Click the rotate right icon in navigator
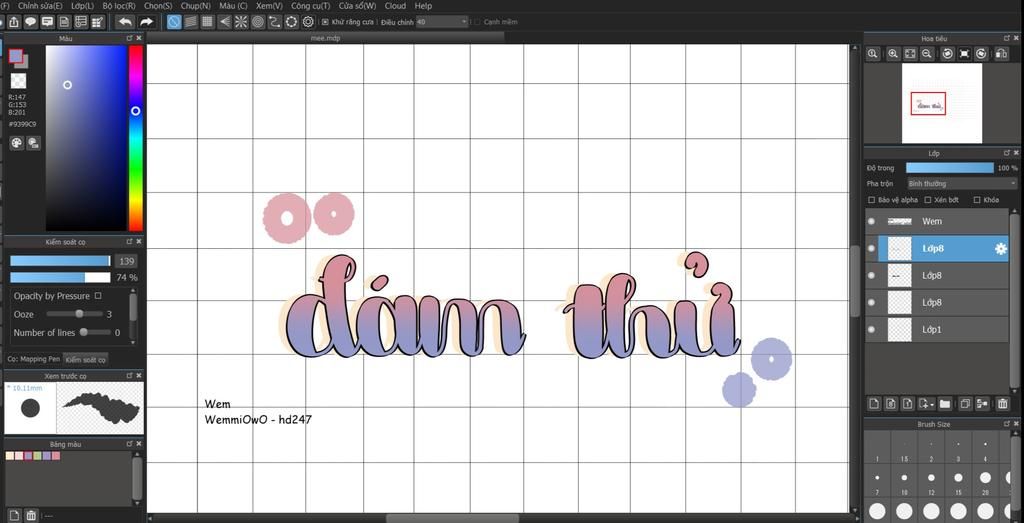Screen dimensions: 1024x523 pos(981,54)
